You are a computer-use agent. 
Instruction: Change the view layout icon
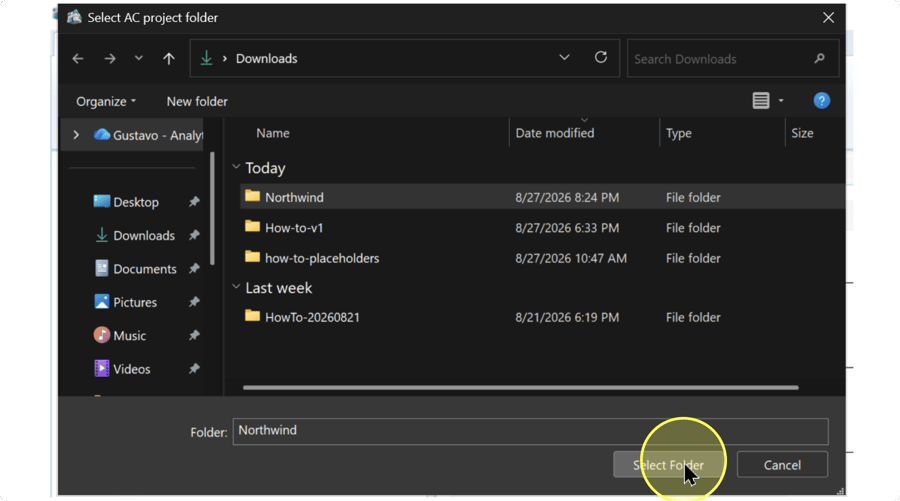(x=761, y=100)
